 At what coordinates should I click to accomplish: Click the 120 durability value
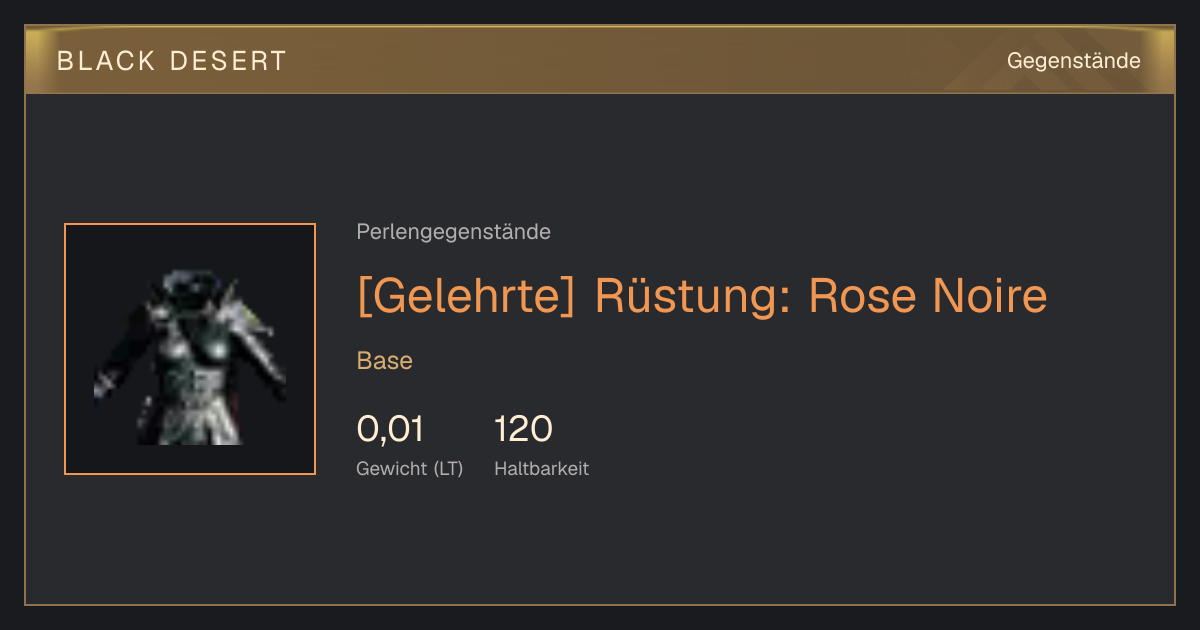523,429
